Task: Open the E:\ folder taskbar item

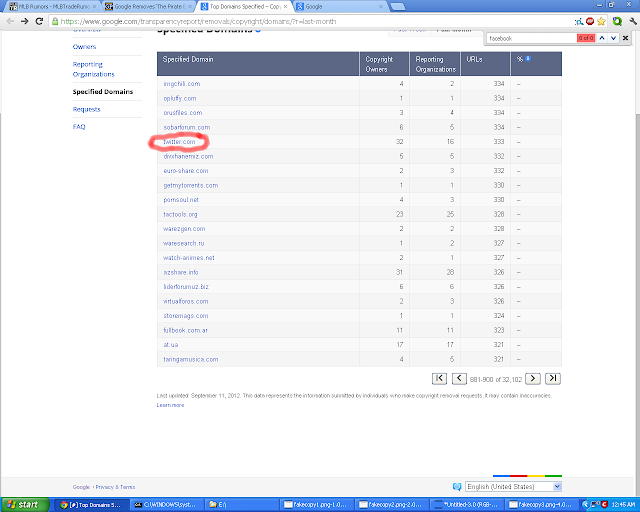Action: [241, 505]
